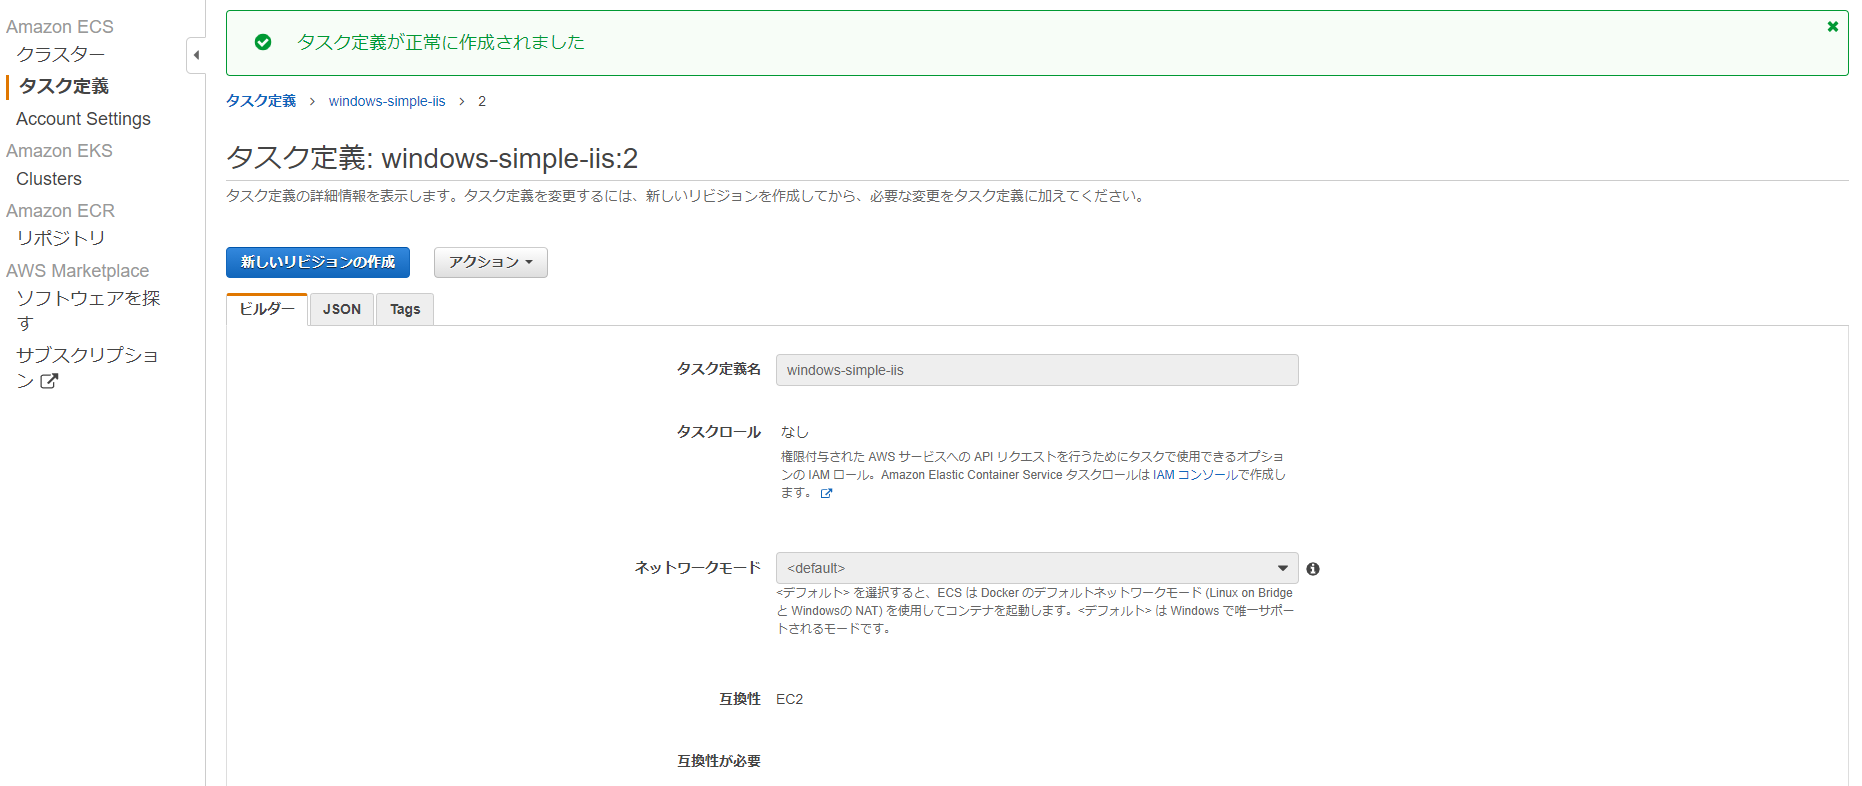1862x786 pixels.
Task: Dismiss the green success notification
Action: (x=1833, y=27)
